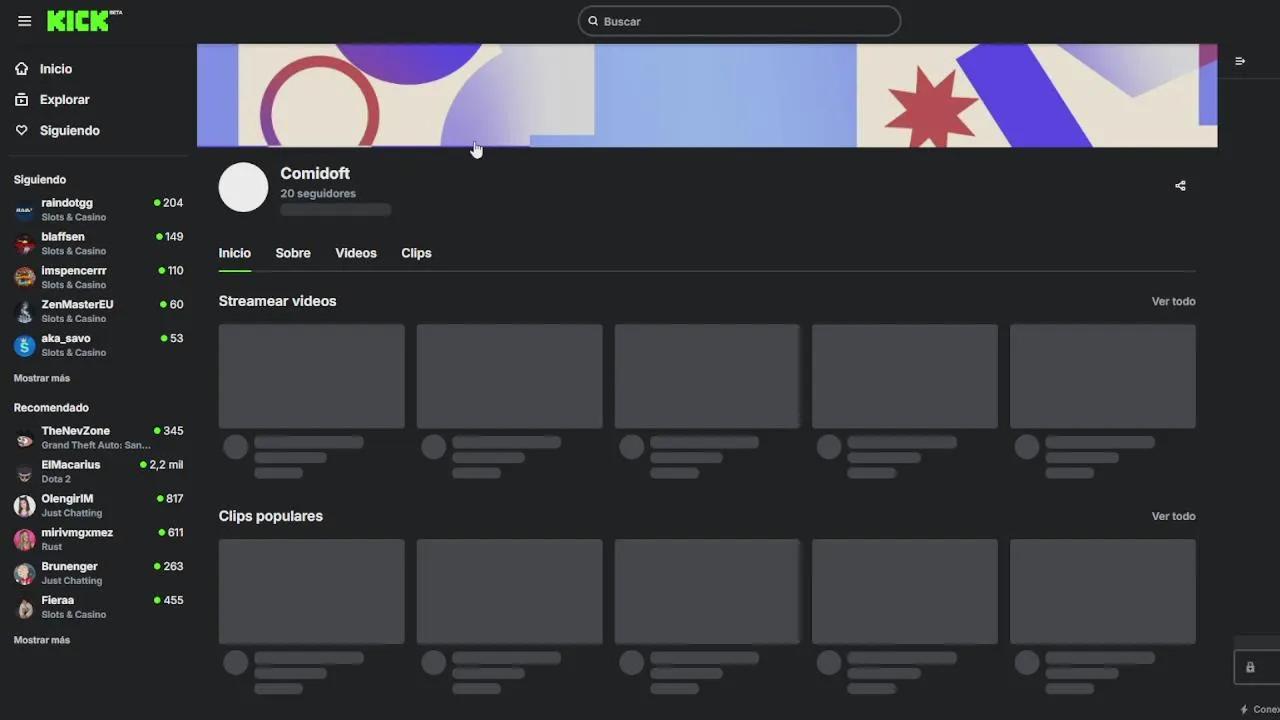Switch to the Videos tab
Image resolution: width=1280 pixels, height=720 pixels.
[356, 253]
